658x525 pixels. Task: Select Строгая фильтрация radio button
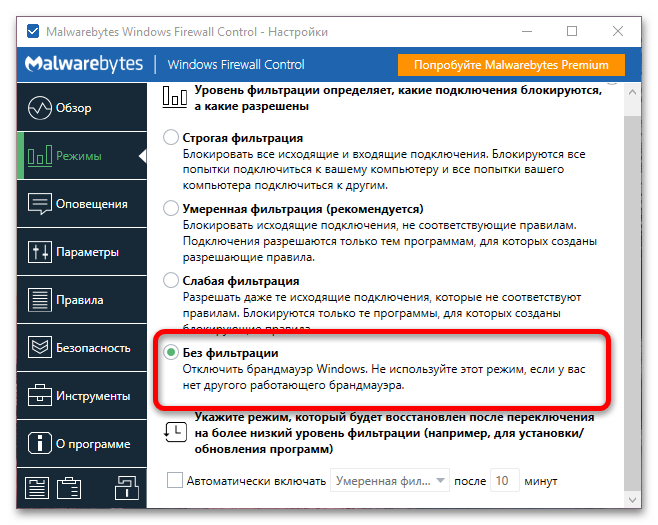pos(171,137)
